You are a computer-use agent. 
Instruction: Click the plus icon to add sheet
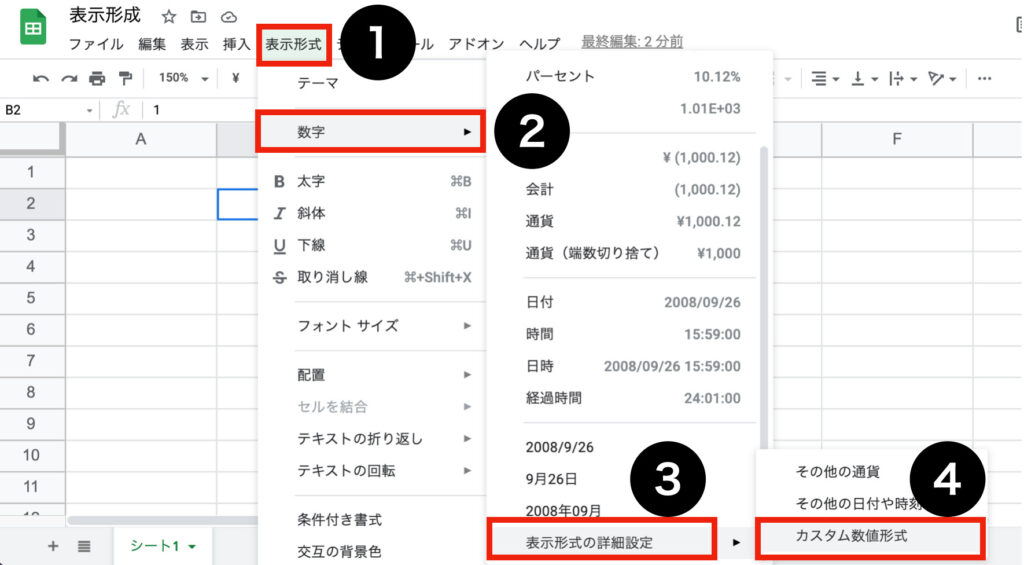[x=53, y=546]
